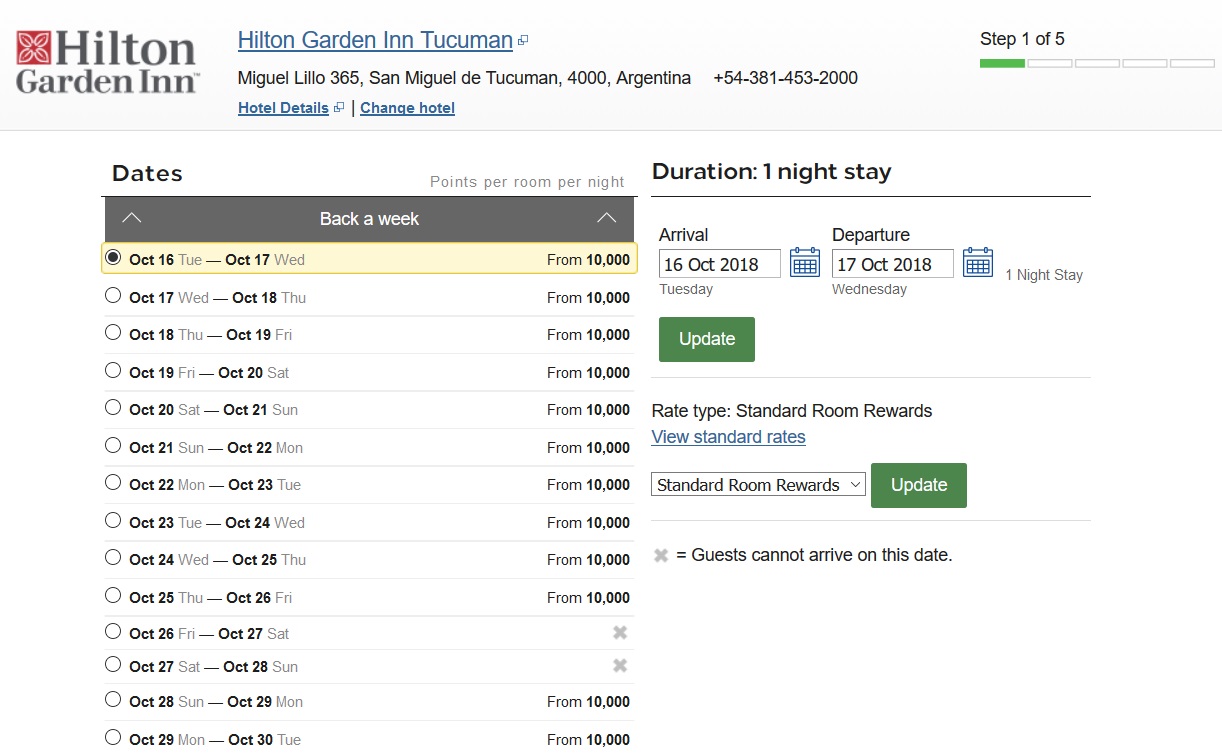Open the Standard Room Rewards dropdown
Screen dimensions: 1222x756
coord(758,485)
